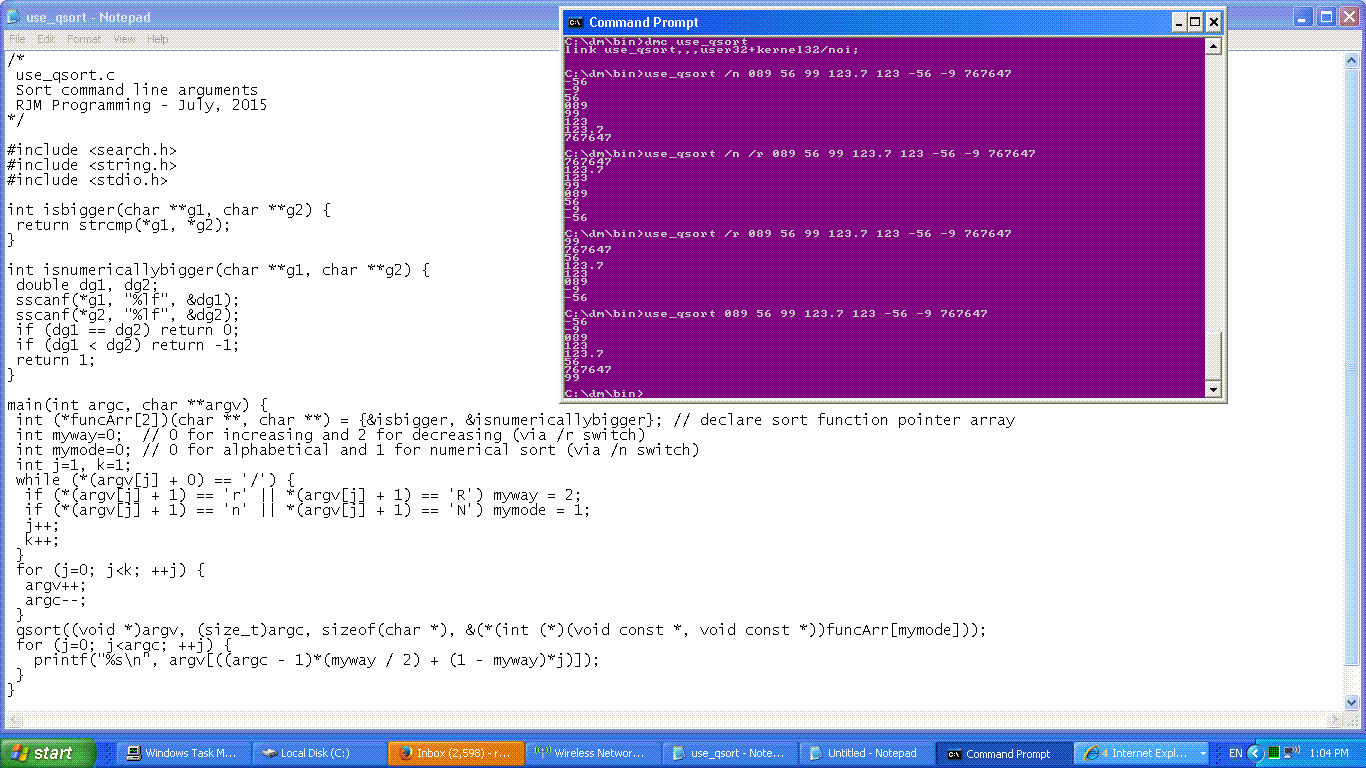Click the 'while (*(argv[j] + 0)' line
1366x768 pixels.
[x=155, y=480]
